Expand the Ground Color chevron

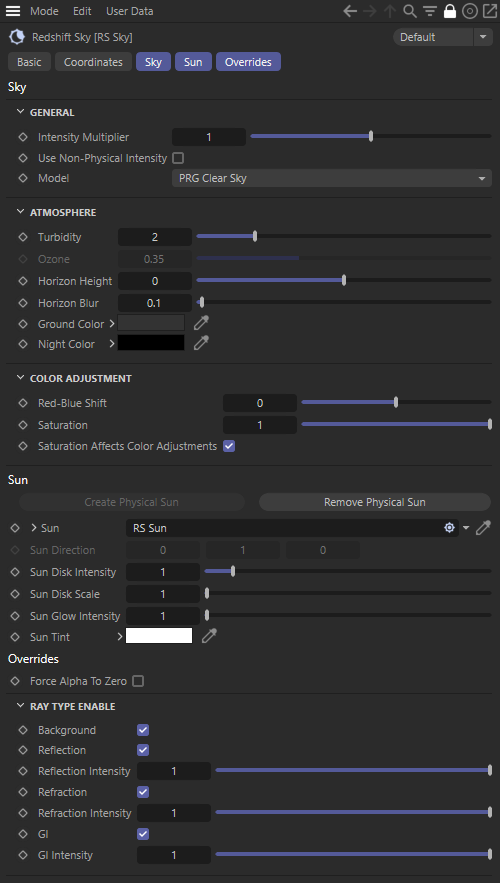[111, 324]
